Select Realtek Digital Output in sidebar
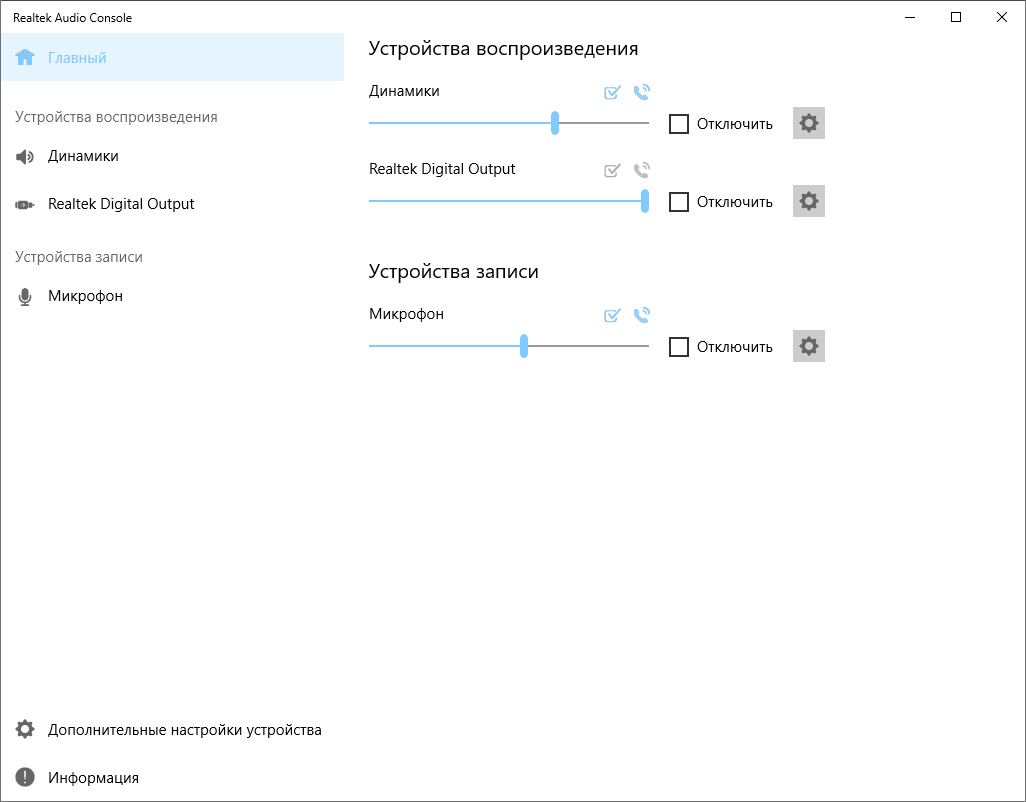The width and height of the screenshot is (1026, 802). tap(121, 204)
